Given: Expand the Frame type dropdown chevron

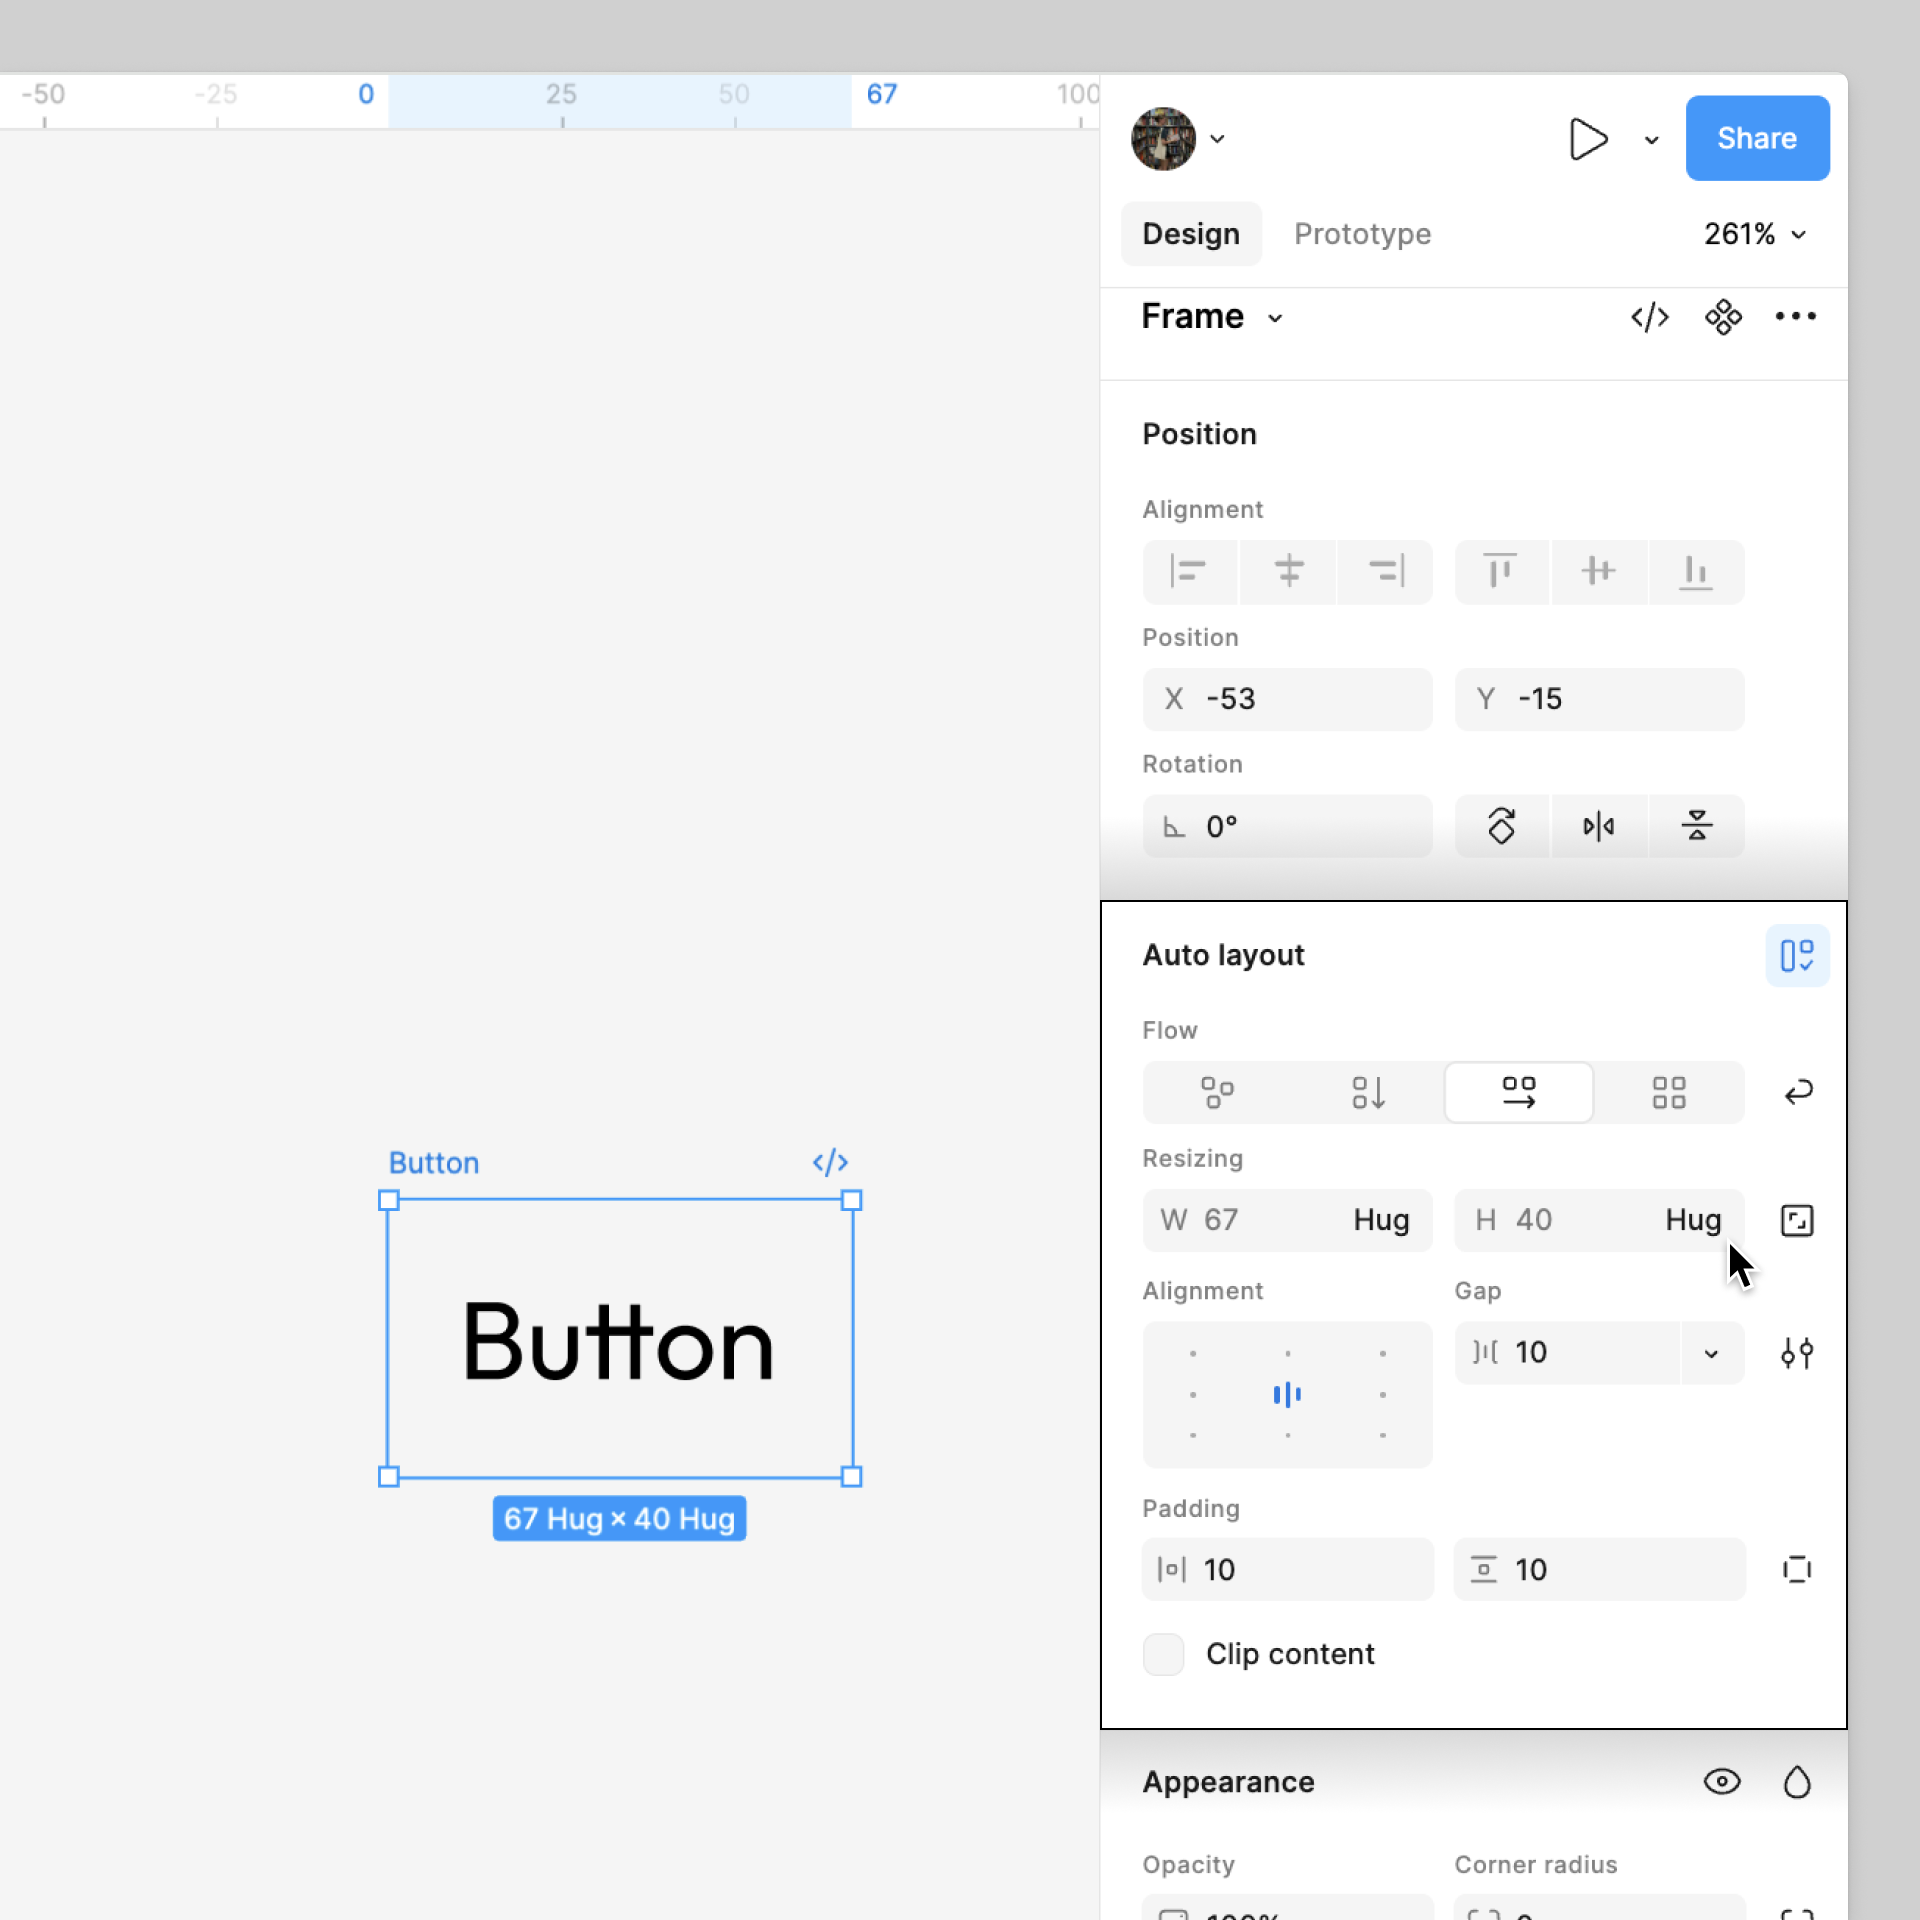Looking at the screenshot, I should coord(1275,319).
